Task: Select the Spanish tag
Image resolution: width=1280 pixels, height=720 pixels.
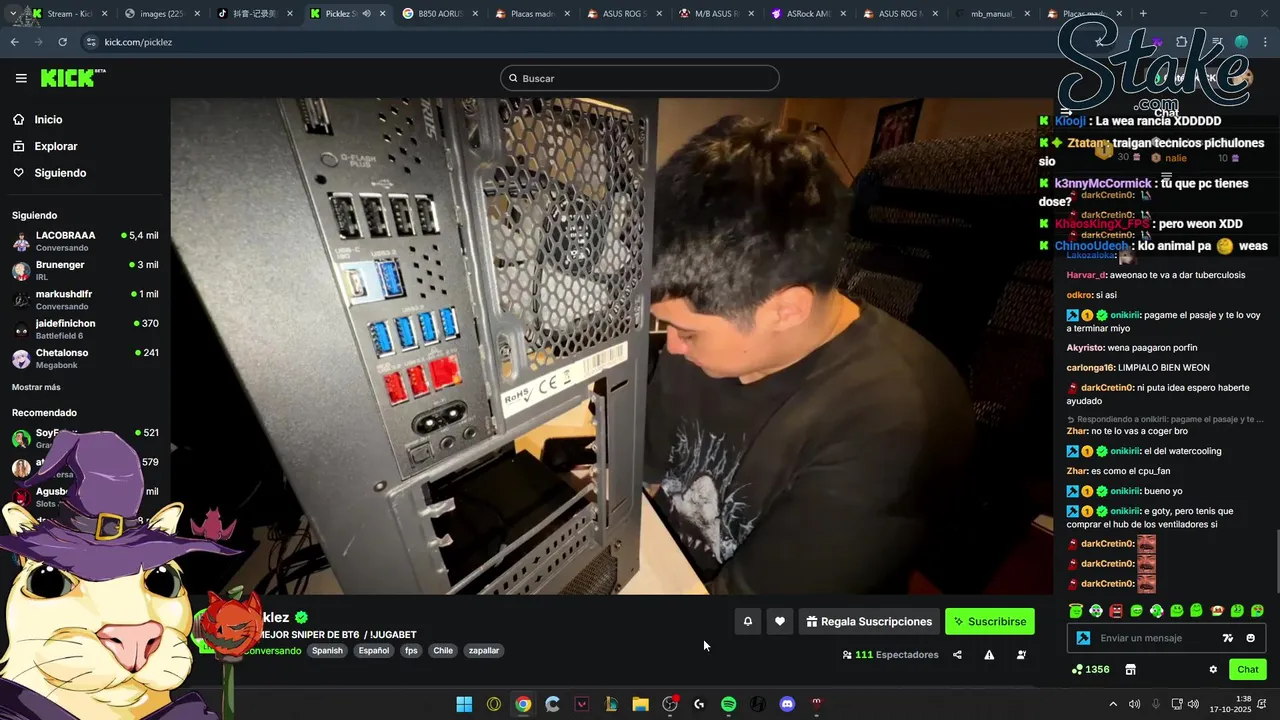Action: [x=327, y=650]
